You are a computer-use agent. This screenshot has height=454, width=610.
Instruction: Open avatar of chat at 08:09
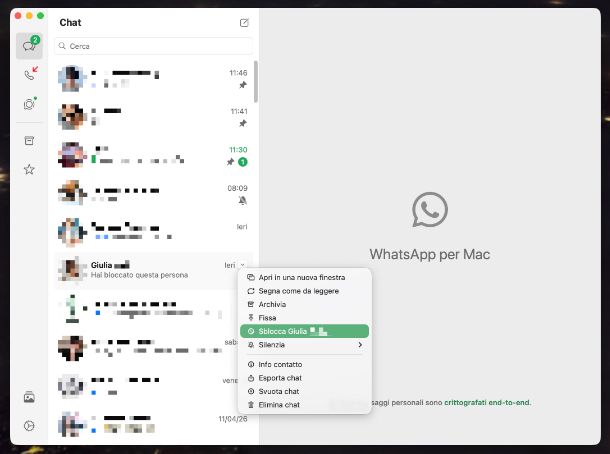(x=71, y=193)
